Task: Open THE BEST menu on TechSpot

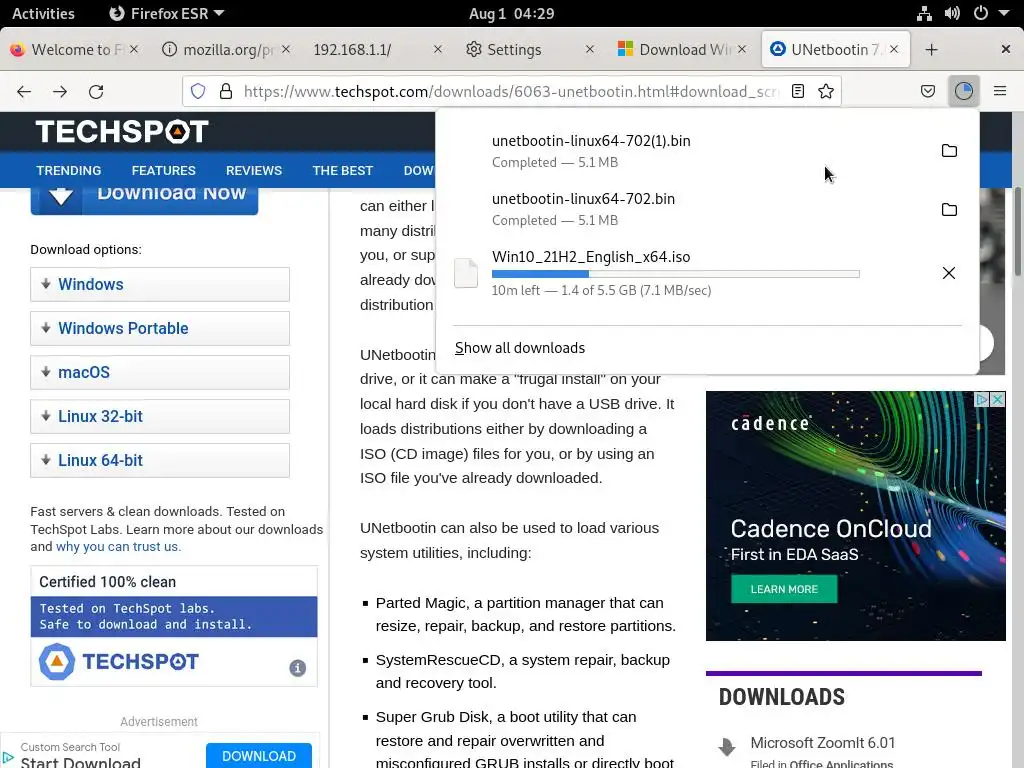Action: click(342, 170)
